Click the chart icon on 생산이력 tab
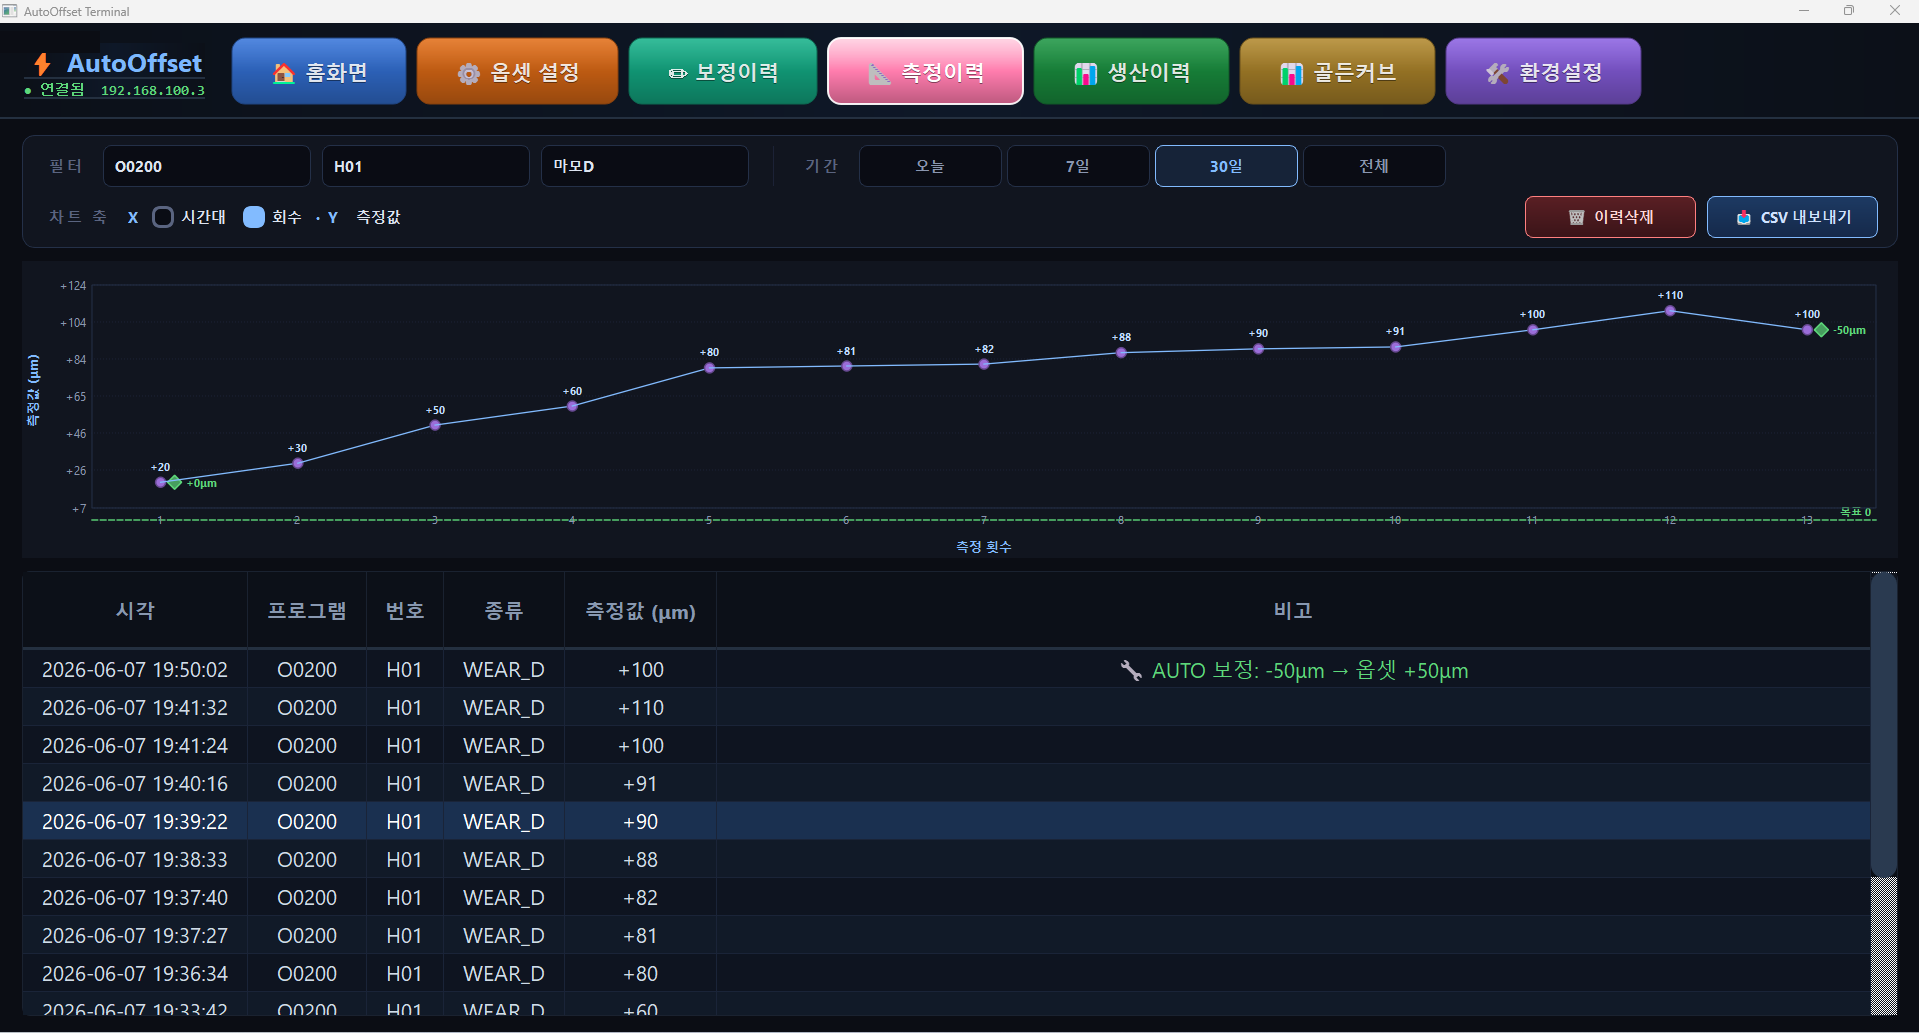Image resolution: width=1919 pixels, height=1033 pixels. coord(1085,73)
